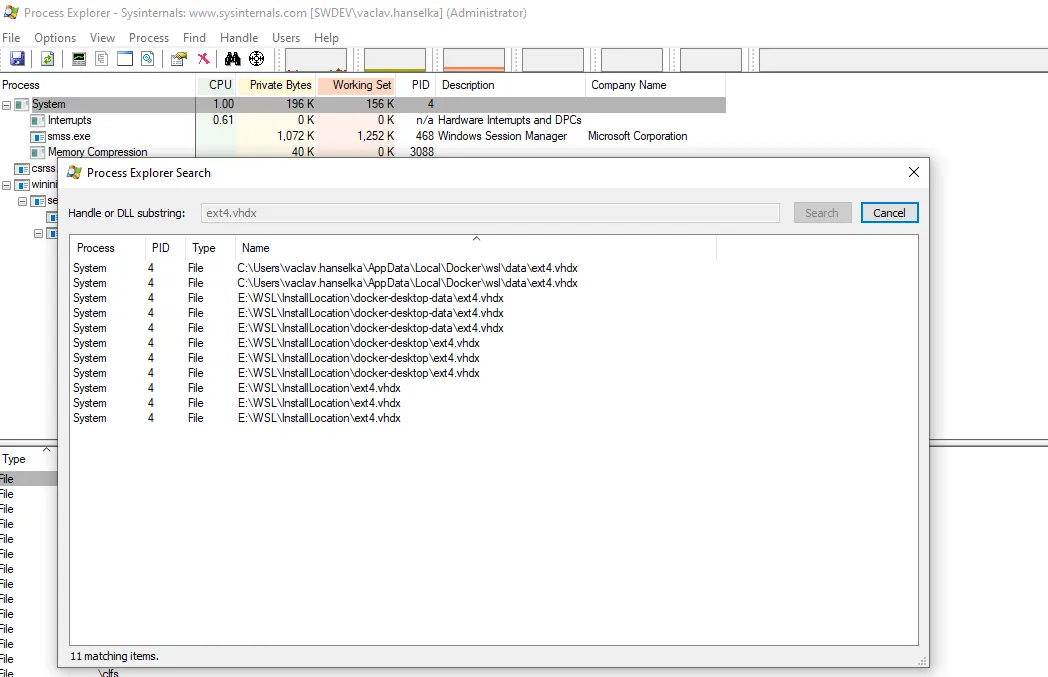Sort search results by Type column
This screenshot has width=1048, height=677.
[209, 248]
